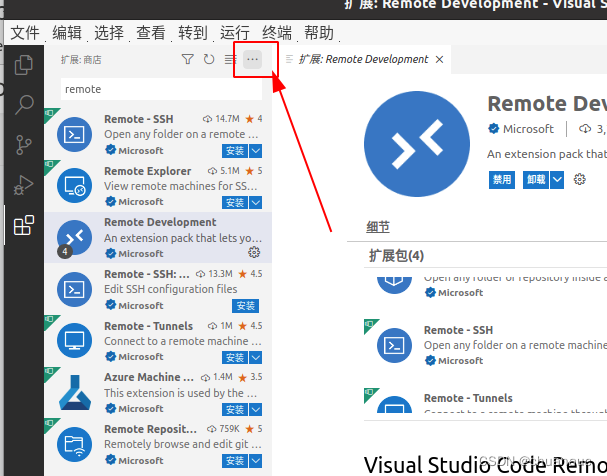Install the Remote Repositories extension

(235, 461)
